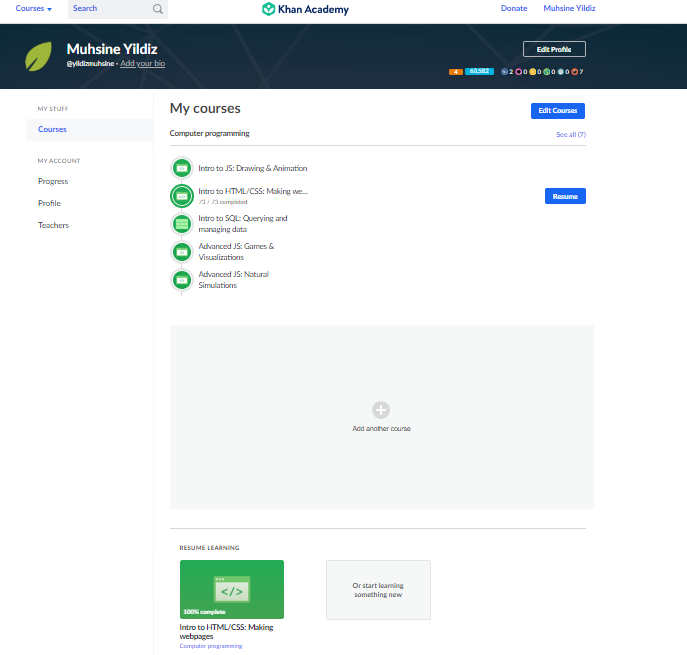Viewport: 687px width, 655px height.
Task: Open the Muhsine Yildiz account menu
Action: point(569,8)
